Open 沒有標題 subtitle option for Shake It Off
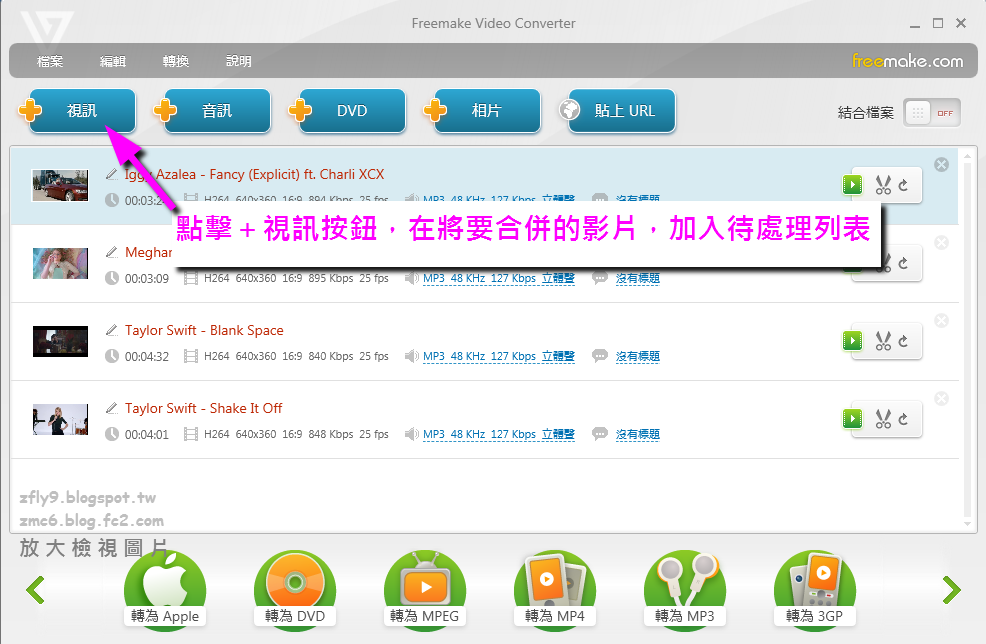 click(638, 435)
